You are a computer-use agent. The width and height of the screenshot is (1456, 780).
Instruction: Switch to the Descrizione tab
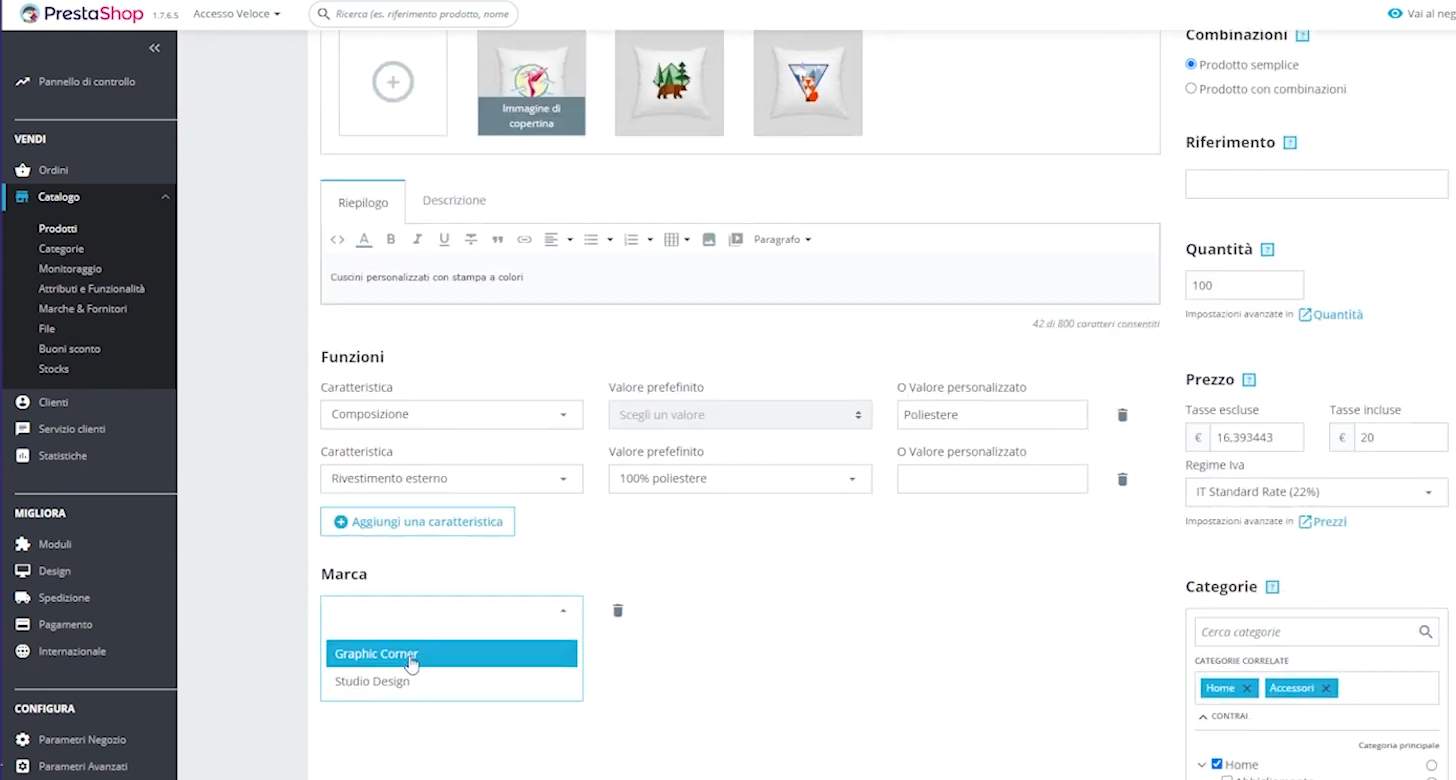coord(454,200)
